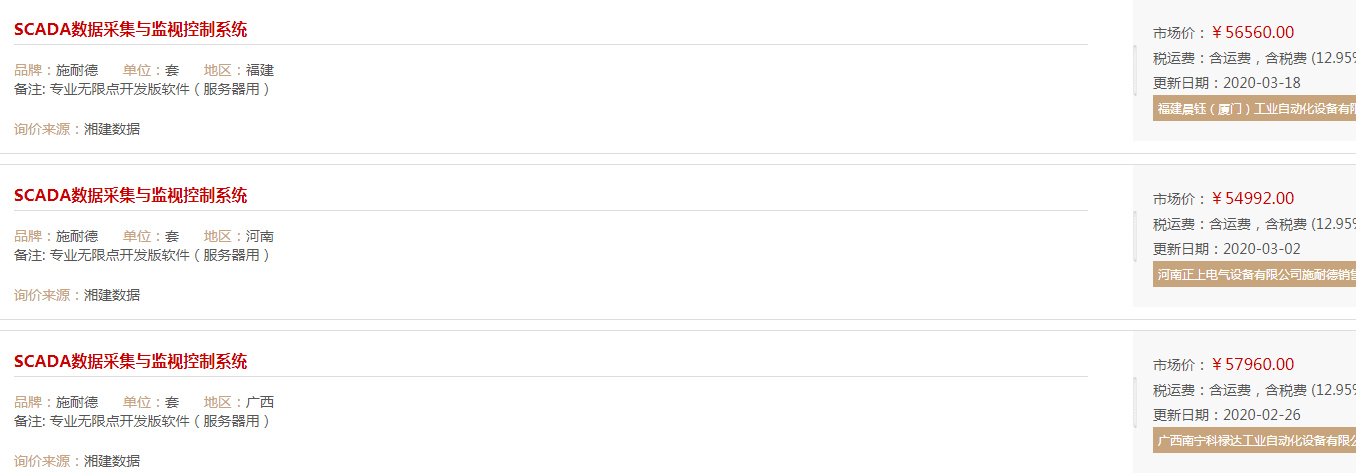
Task: Click the 福建 region value
Action: pos(260,70)
